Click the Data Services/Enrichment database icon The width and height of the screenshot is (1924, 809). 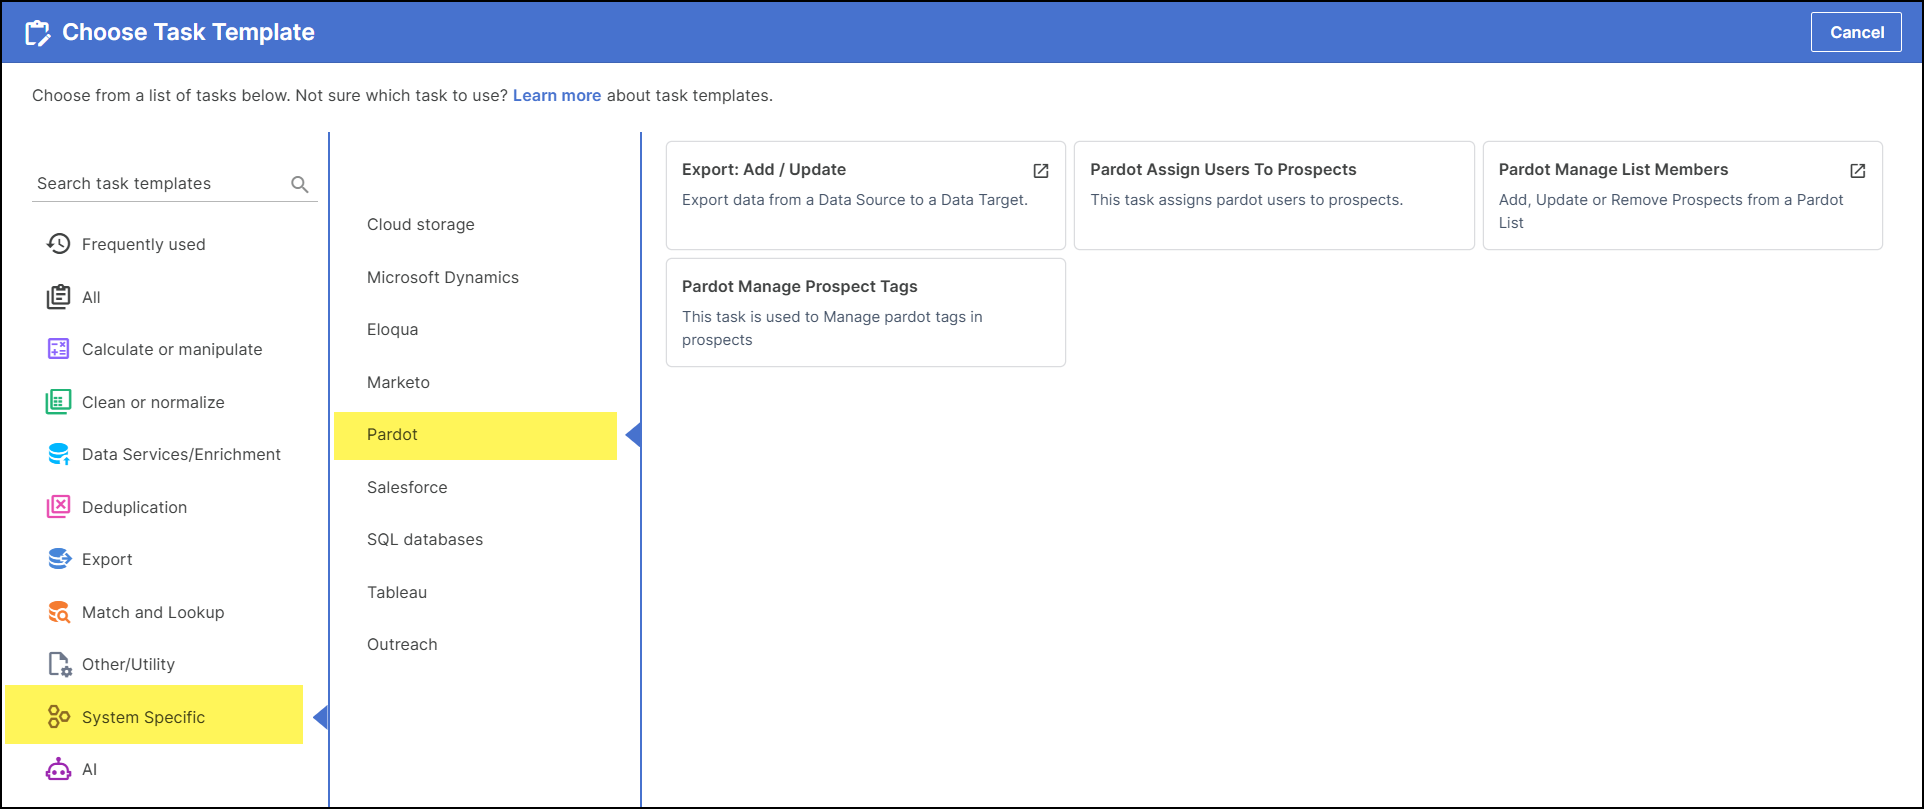(59, 454)
